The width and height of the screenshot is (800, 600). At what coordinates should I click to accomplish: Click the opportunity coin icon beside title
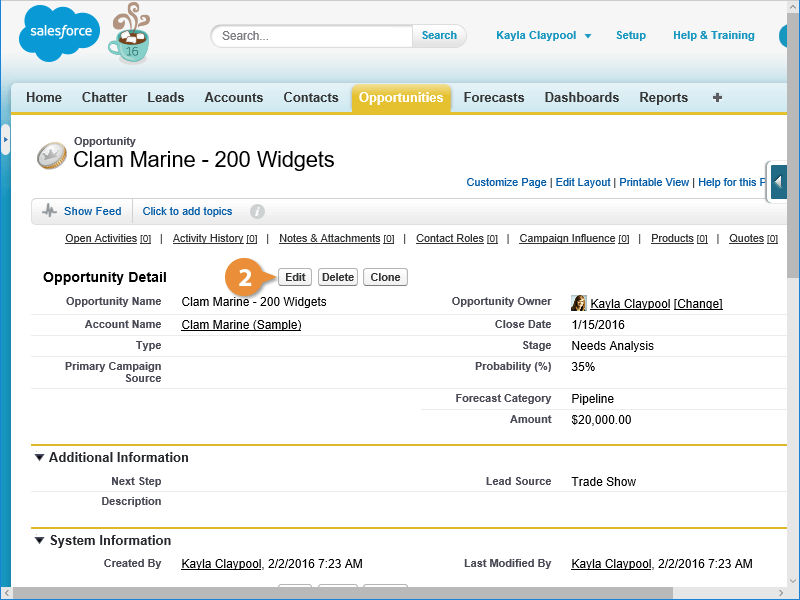(52, 156)
